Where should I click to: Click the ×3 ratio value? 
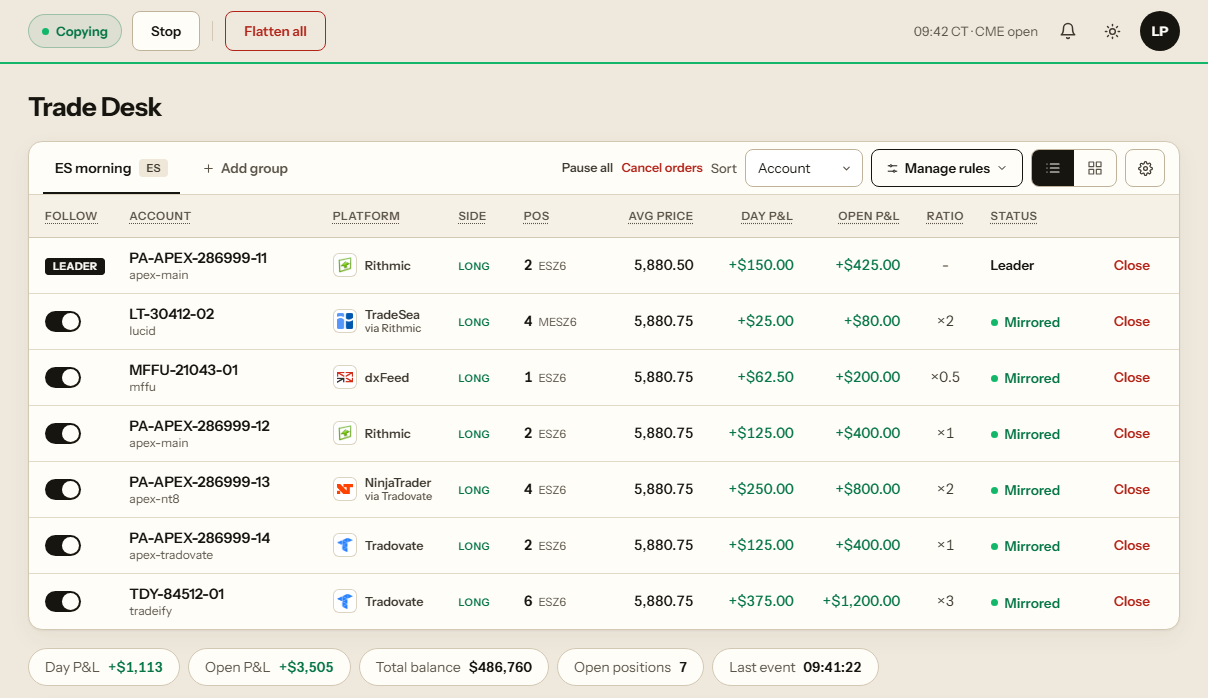click(x=945, y=601)
